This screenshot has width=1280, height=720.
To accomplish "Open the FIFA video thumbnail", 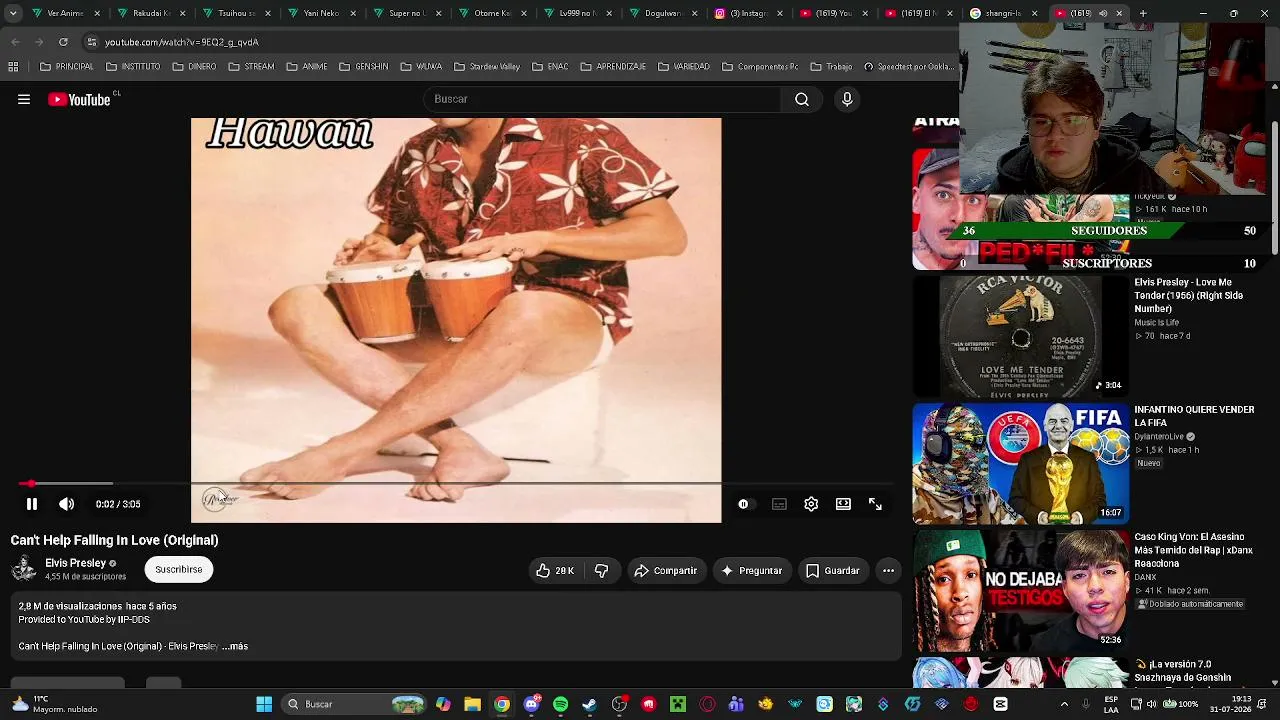I will click(1020, 464).
